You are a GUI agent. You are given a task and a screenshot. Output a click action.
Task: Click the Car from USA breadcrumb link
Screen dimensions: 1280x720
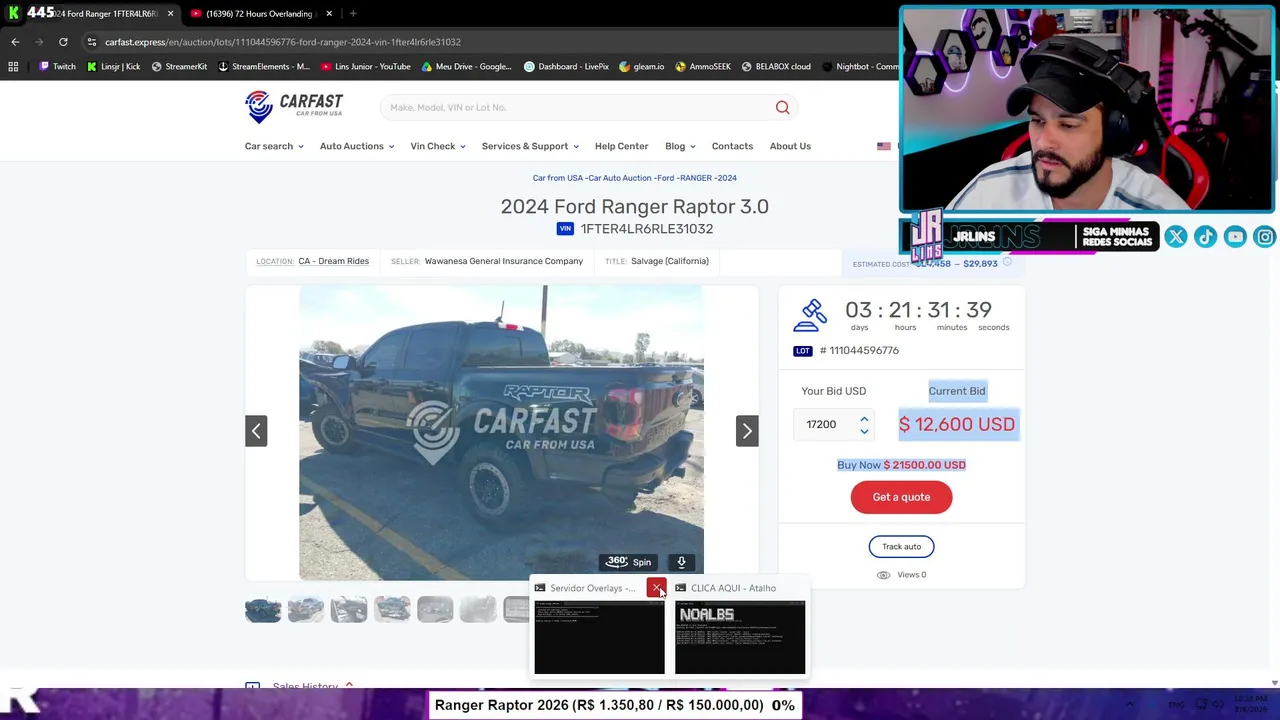point(558,178)
